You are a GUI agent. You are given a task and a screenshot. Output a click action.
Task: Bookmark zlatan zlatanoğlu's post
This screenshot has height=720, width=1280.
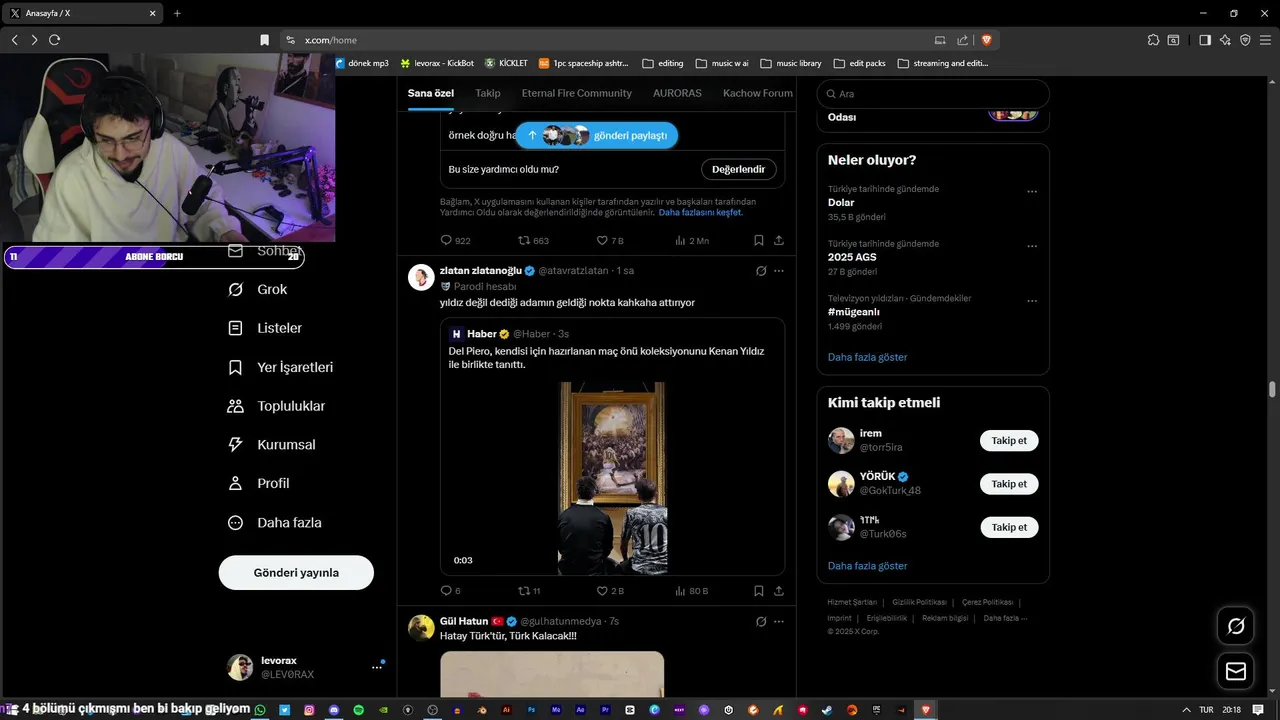[x=759, y=591]
